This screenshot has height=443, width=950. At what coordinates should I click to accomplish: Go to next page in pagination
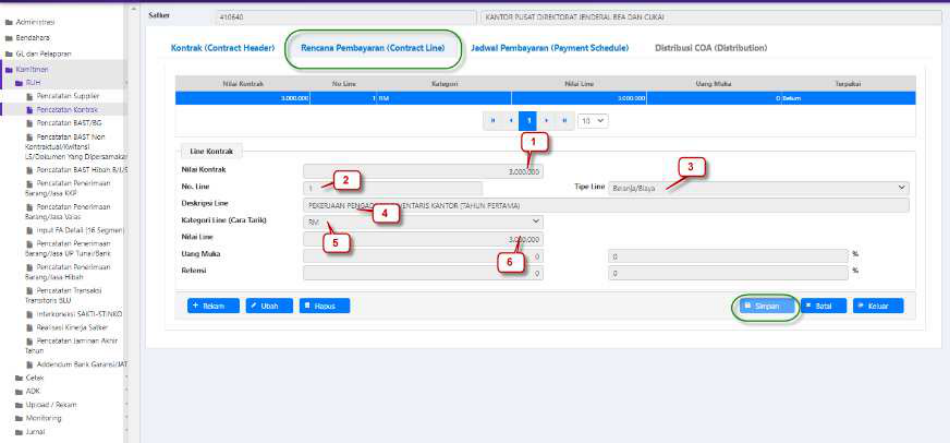(547, 120)
